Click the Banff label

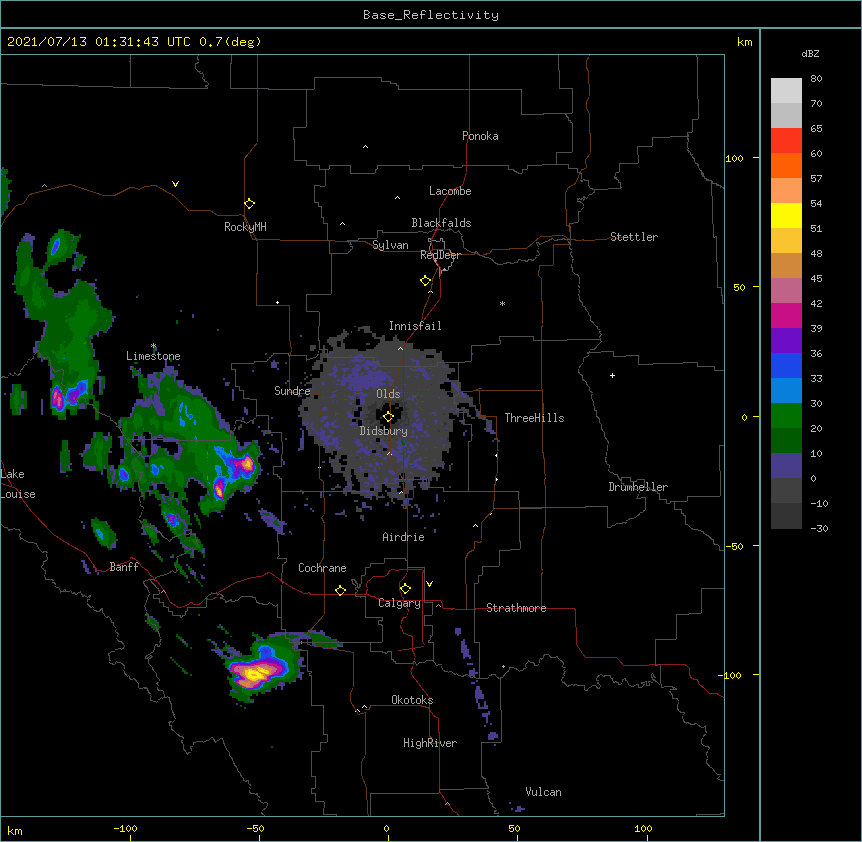coord(124,567)
